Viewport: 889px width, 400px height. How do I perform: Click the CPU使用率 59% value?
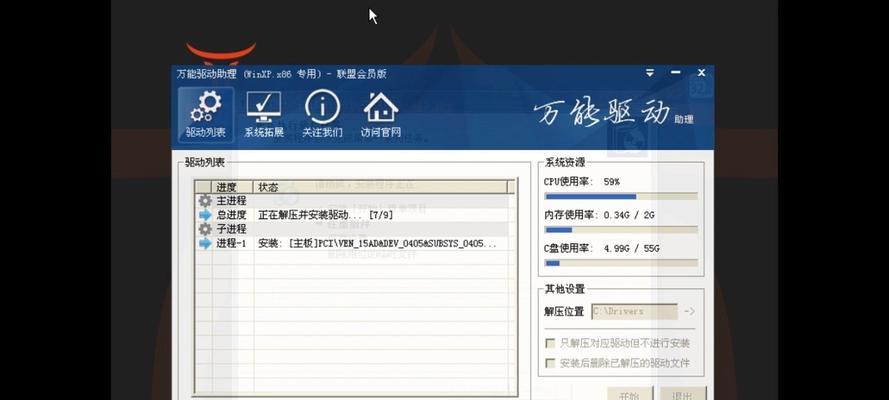[611, 182]
